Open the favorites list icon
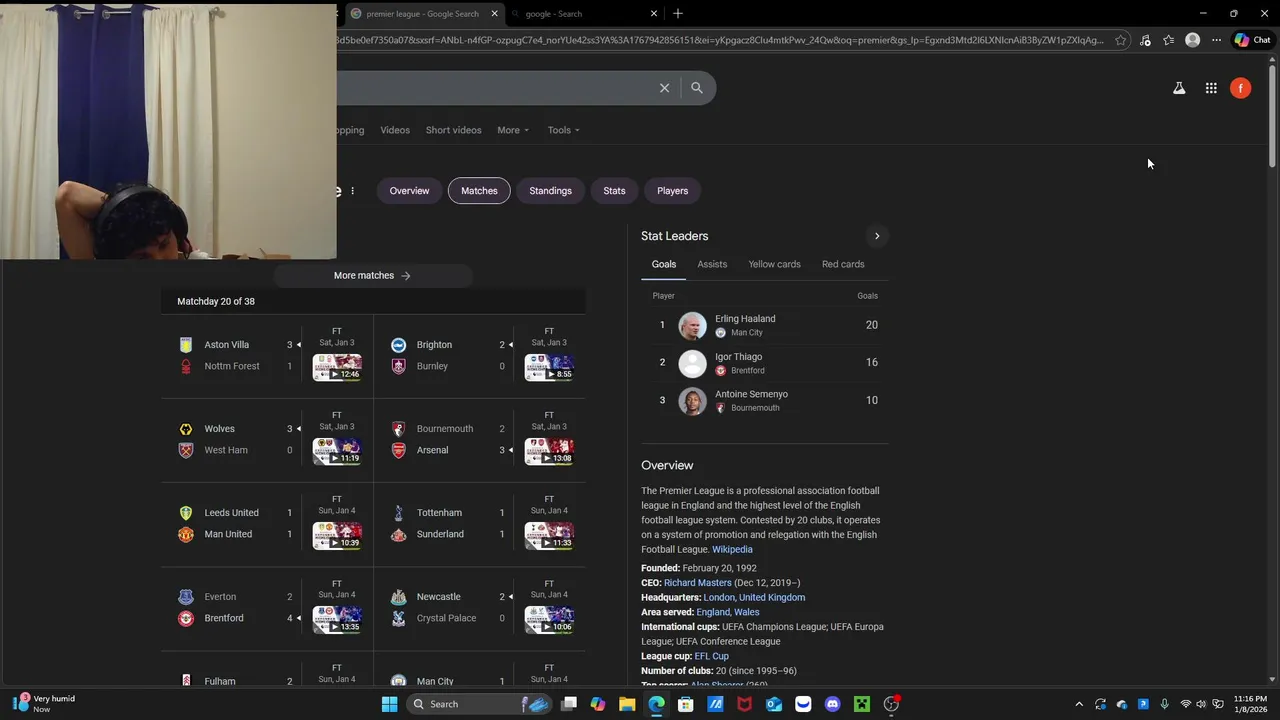Viewport: 1280px width, 720px height. point(1168,40)
